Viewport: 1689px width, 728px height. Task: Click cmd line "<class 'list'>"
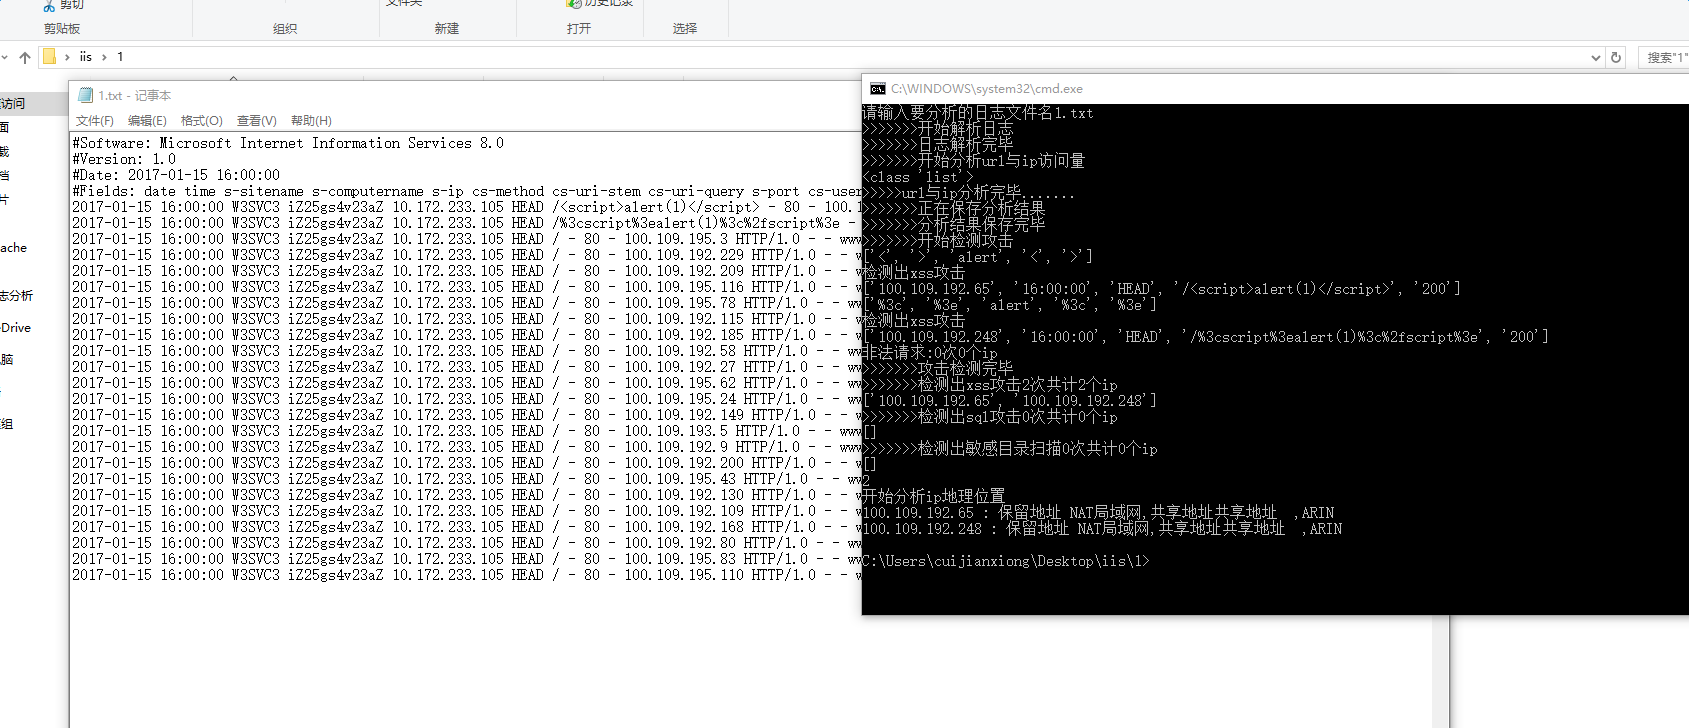pos(918,177)
